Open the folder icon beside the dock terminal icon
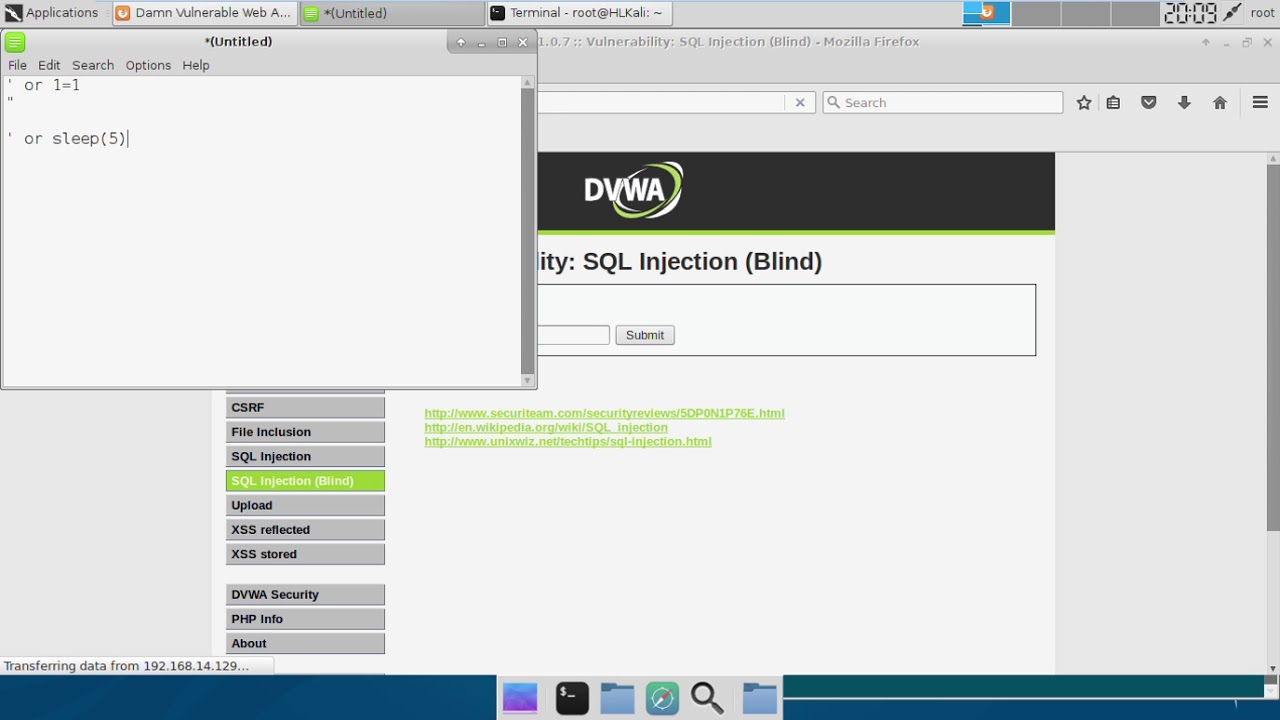The width and height of the screenshot is (1280, 720). point(617,698)
